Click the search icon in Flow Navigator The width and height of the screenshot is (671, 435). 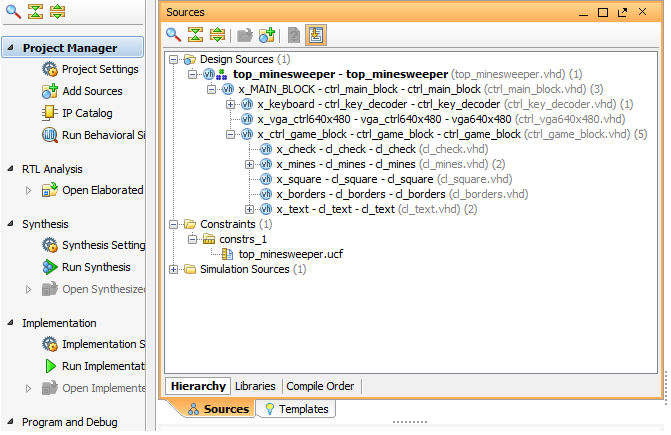pyautogui.click(x=13, y=11)
